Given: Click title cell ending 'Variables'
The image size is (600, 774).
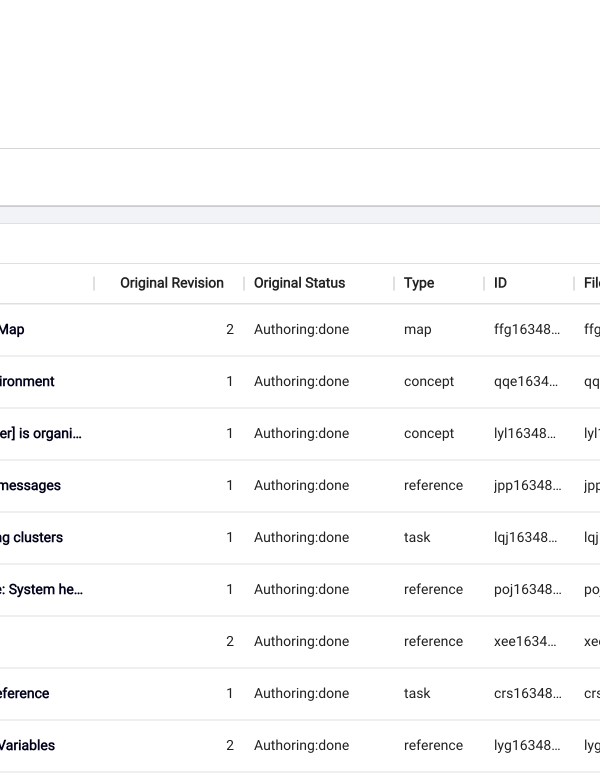Looking at the screenshot, I should point(27,745).
